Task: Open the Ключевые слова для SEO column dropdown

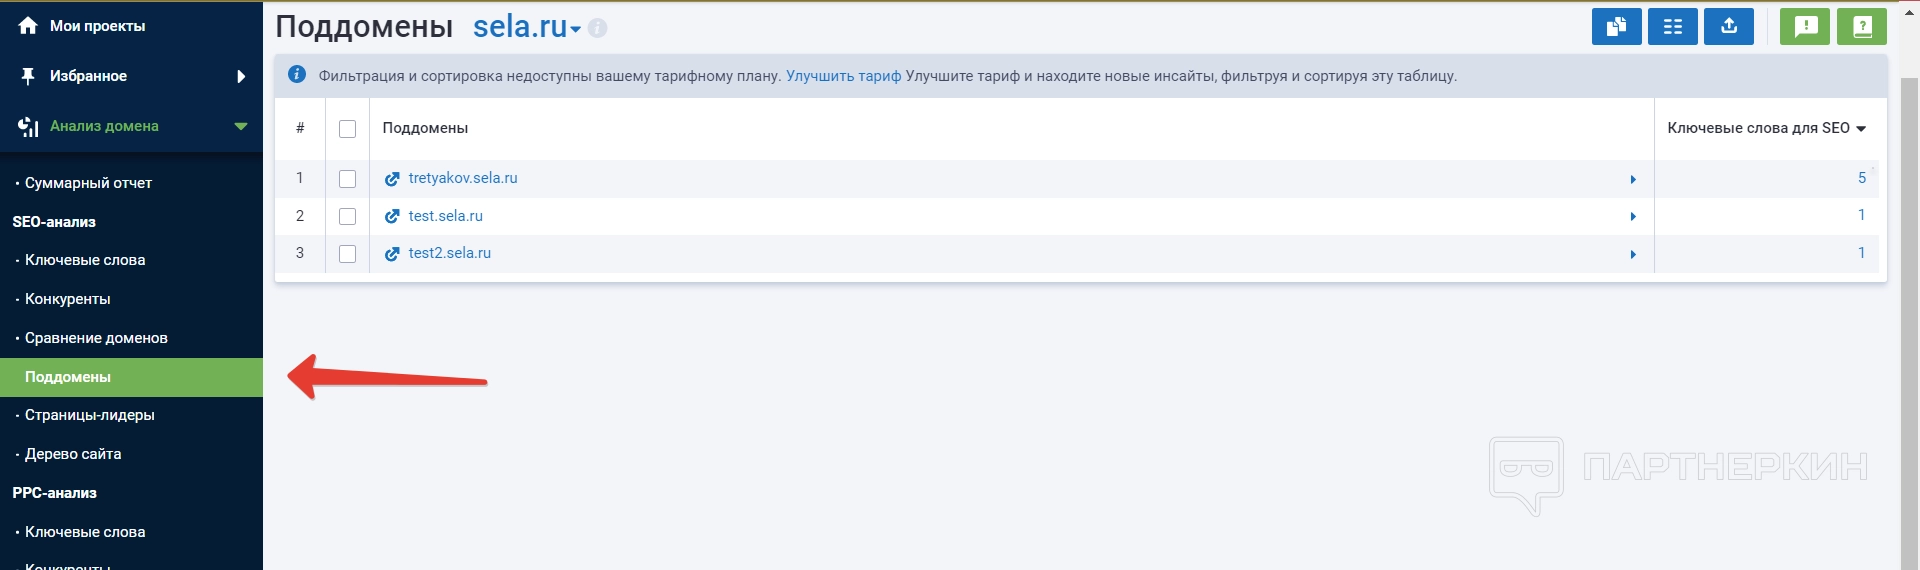Action: click(x=1861, y=128)
